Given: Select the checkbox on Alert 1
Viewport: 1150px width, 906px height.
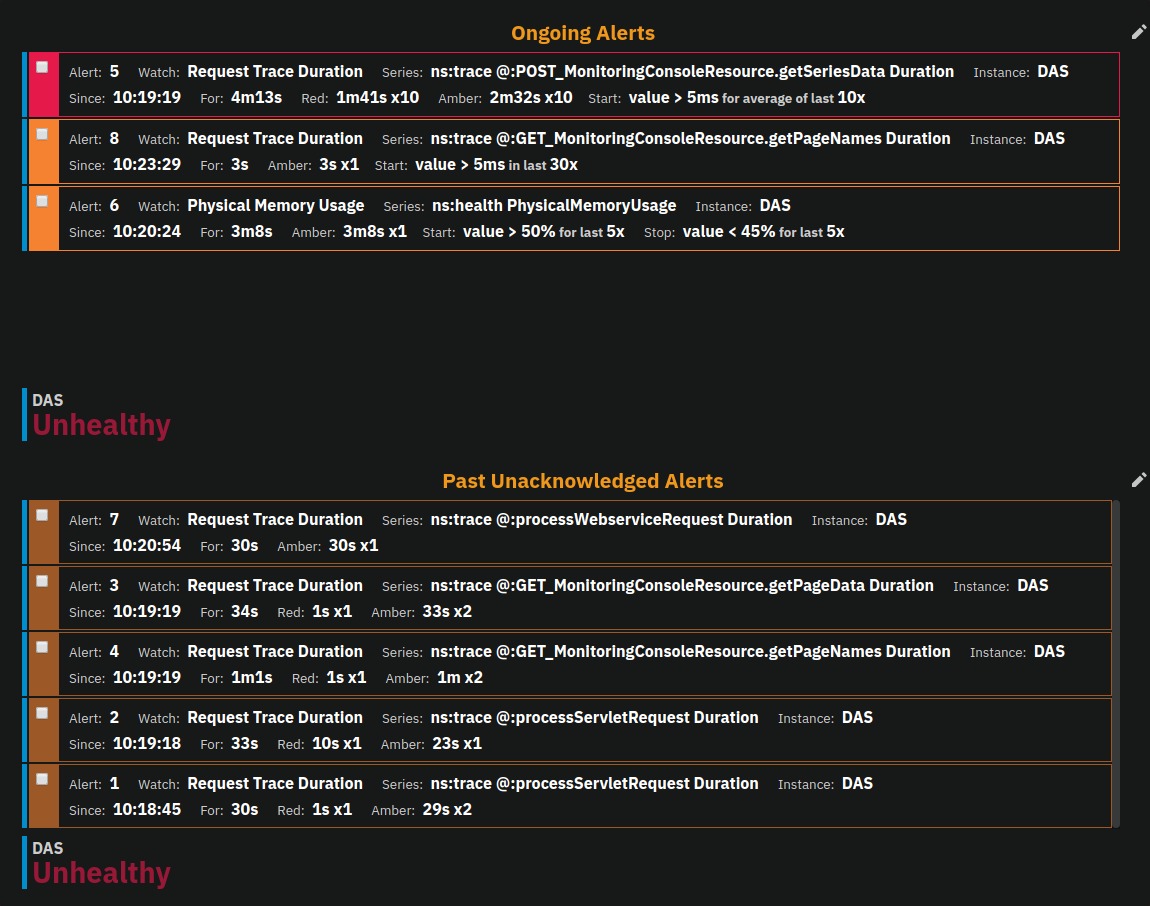Looking at the screenshot, I should coord(41,779).
